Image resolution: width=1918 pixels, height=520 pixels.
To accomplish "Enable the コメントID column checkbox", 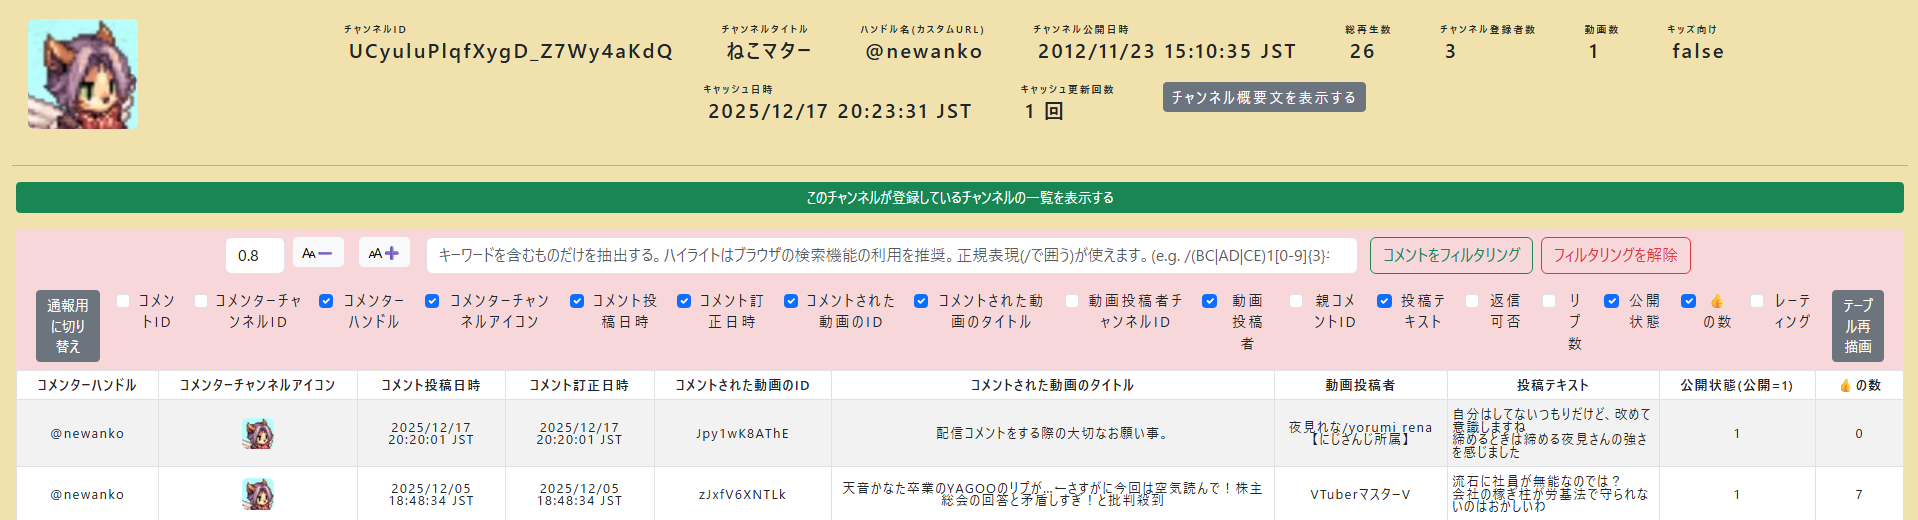I will point(124,301).
